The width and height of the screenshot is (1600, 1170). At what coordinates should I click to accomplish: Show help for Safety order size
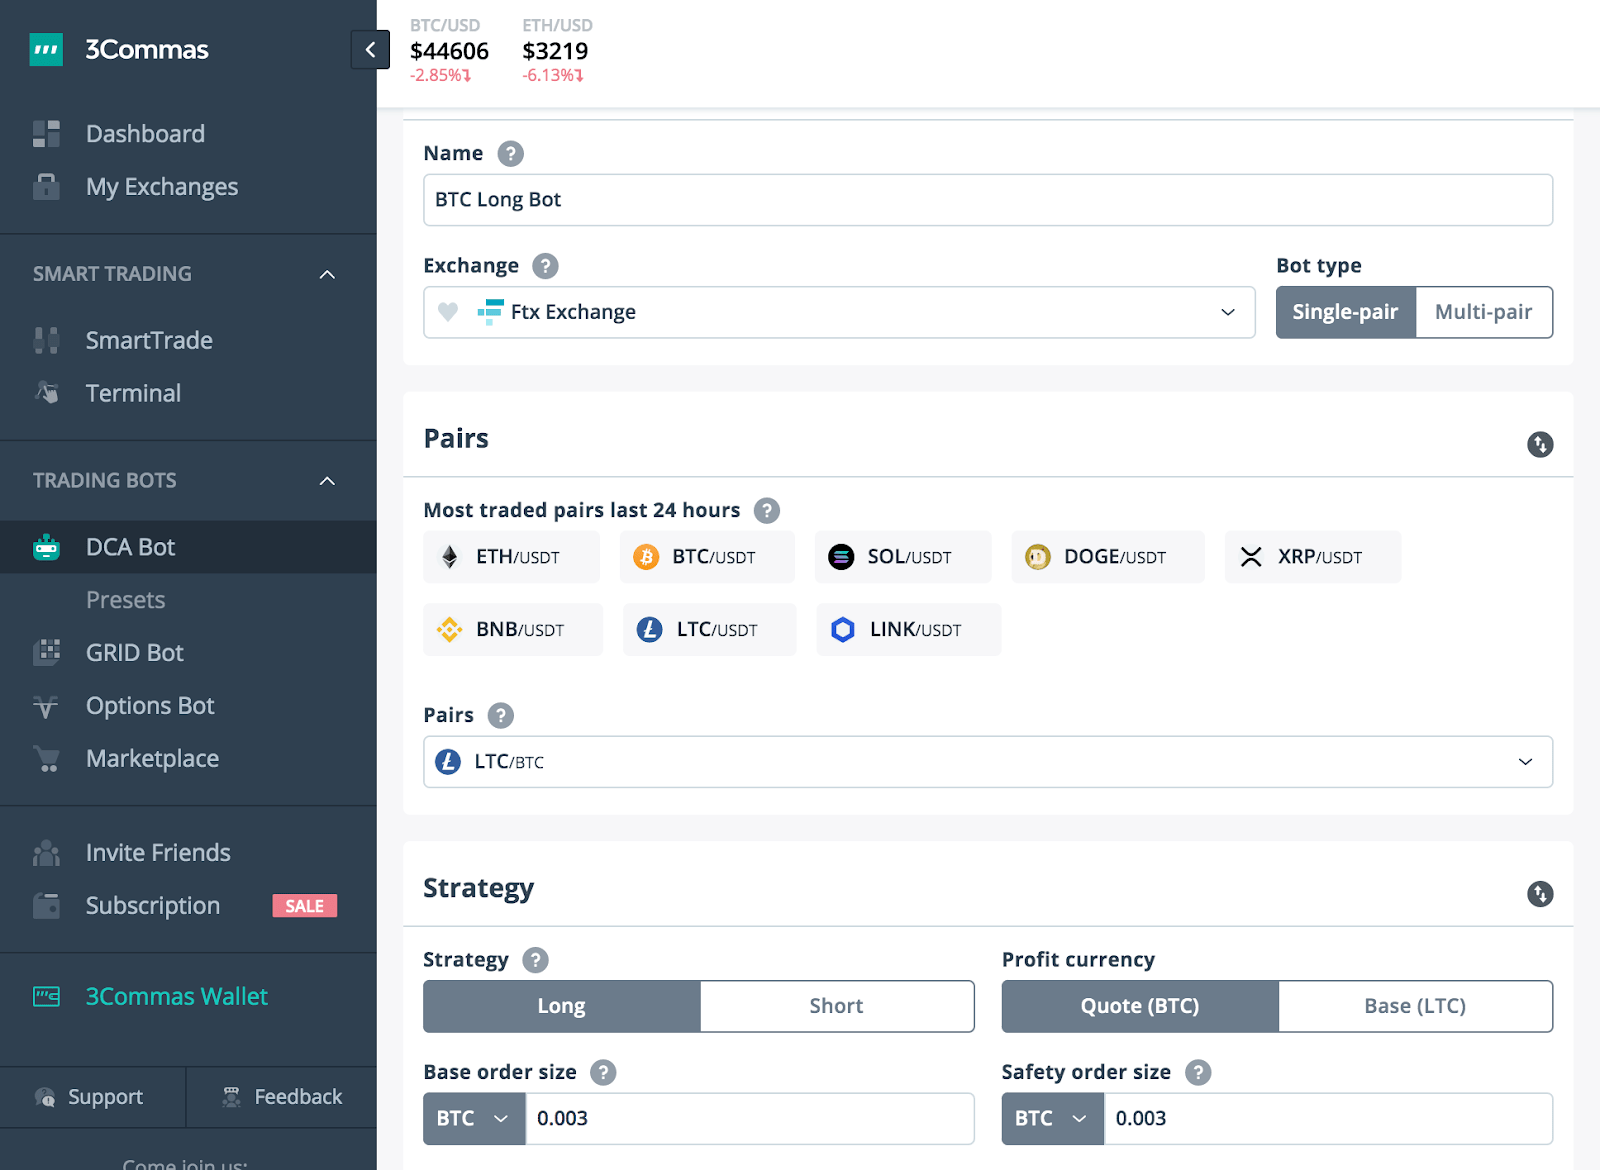click(1198, 1073)
